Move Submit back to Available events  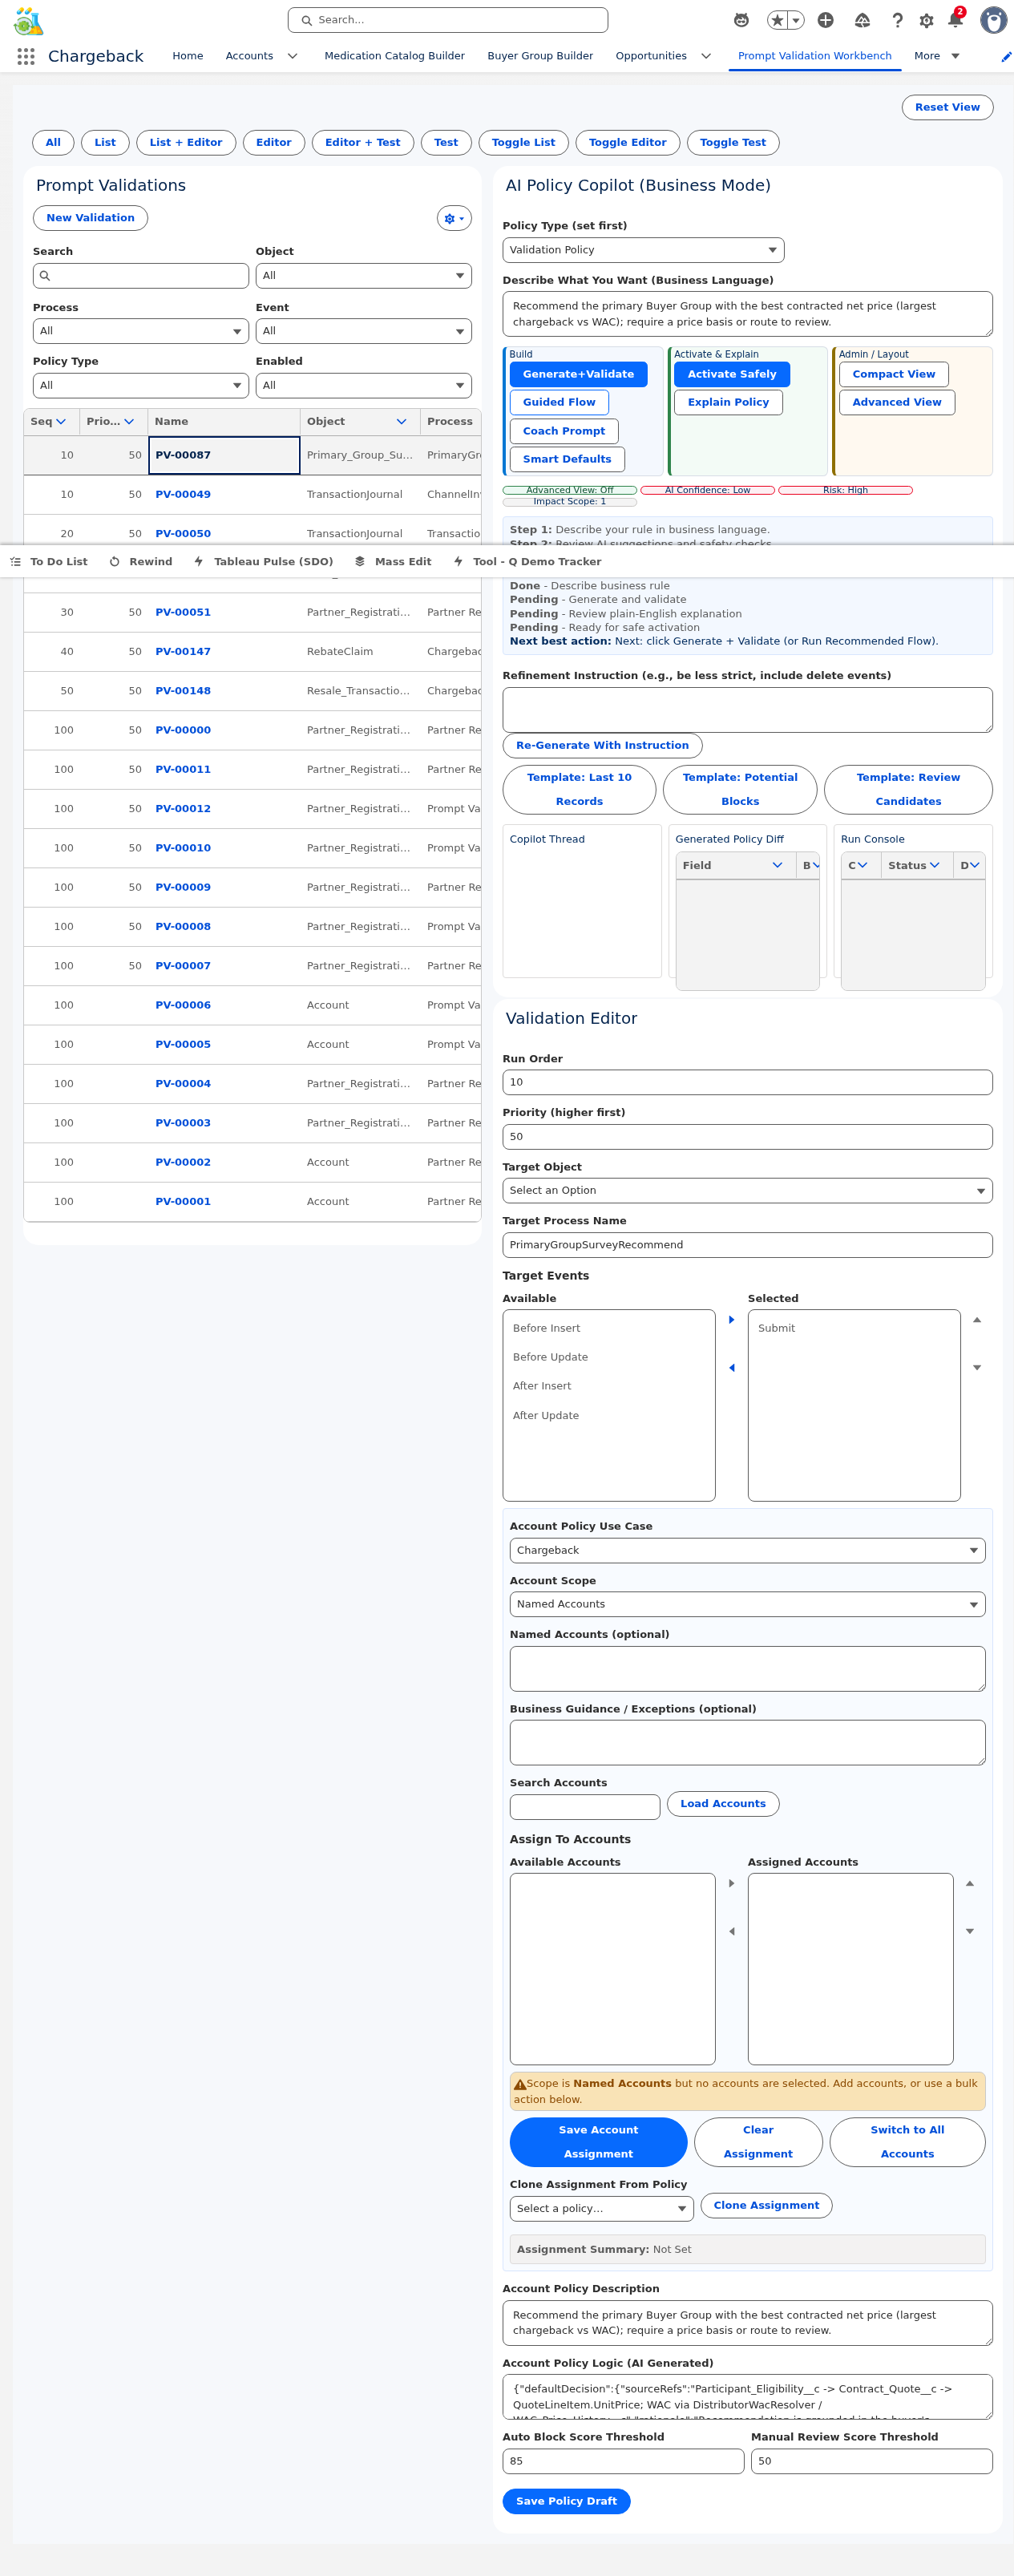point(732,1368)
